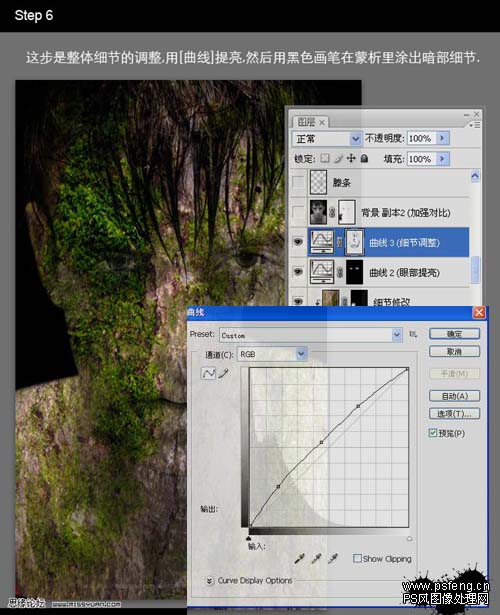
Task: Open the Preset options icon beside Custom
Action: coord(413,334)
